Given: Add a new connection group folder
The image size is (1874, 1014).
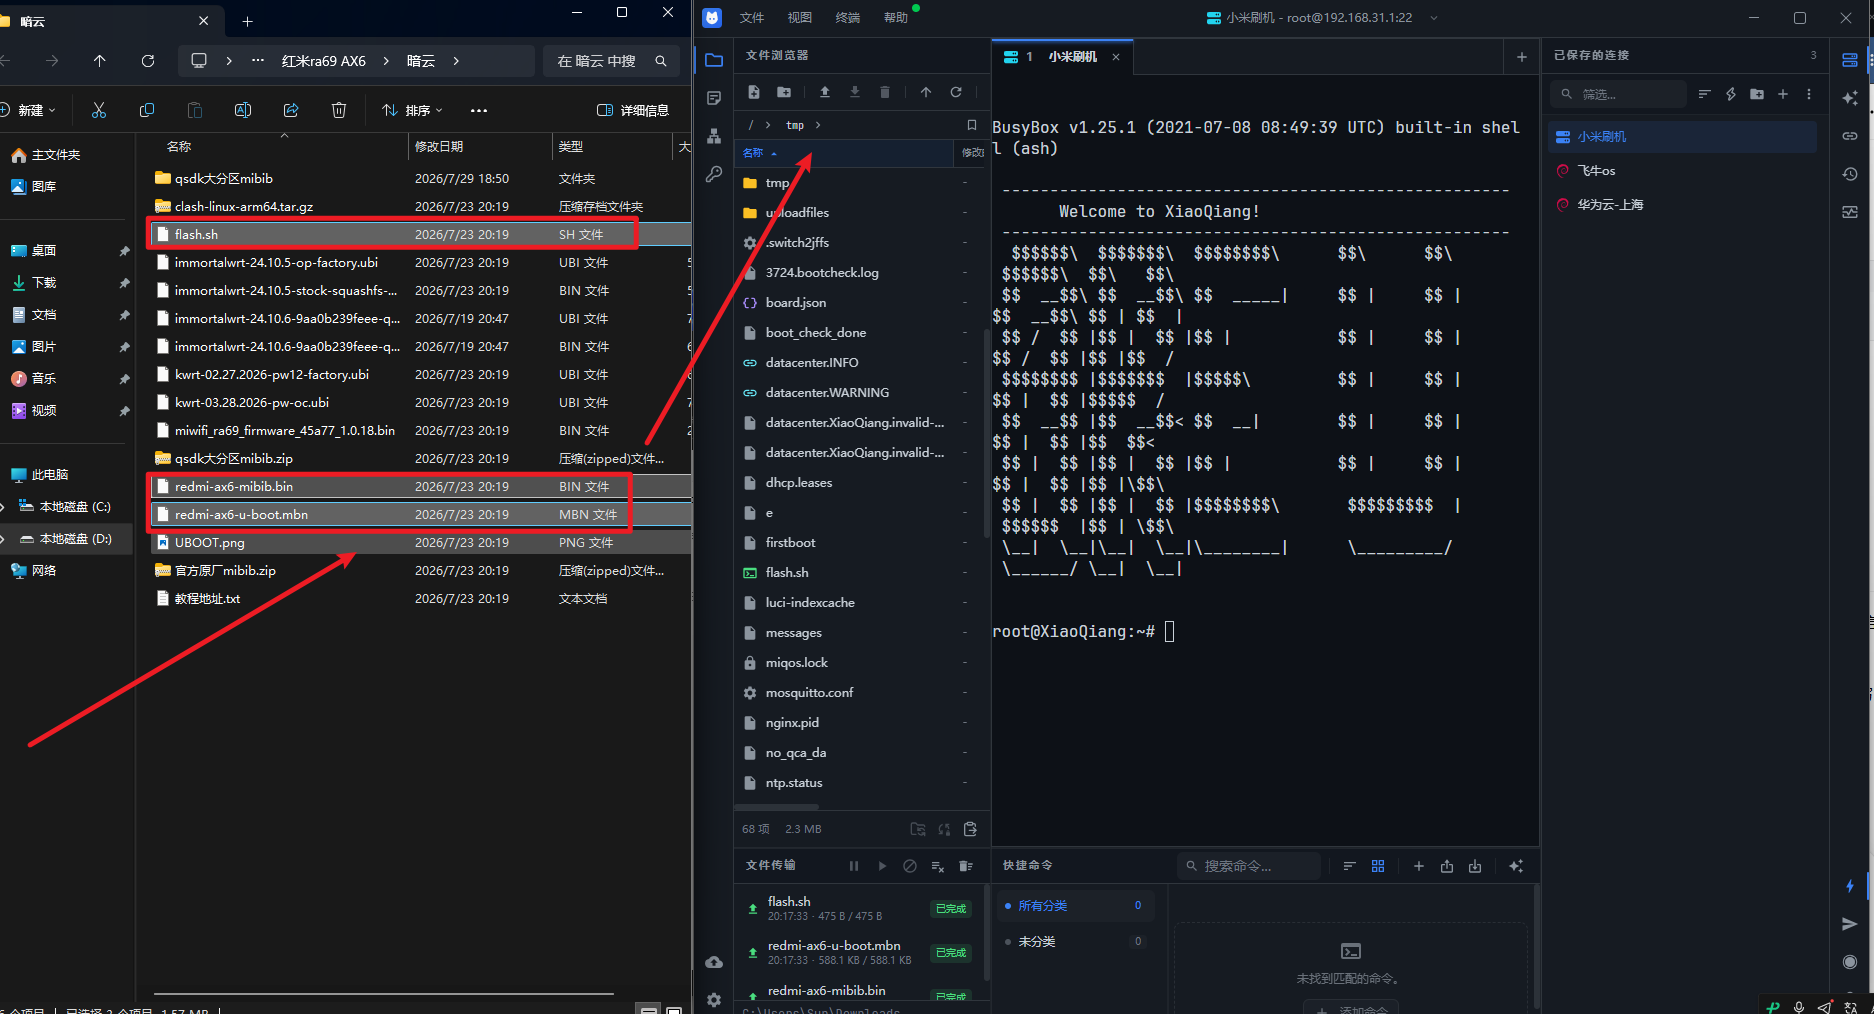Looking at the screenshot, I should (x=1757, y=94).
